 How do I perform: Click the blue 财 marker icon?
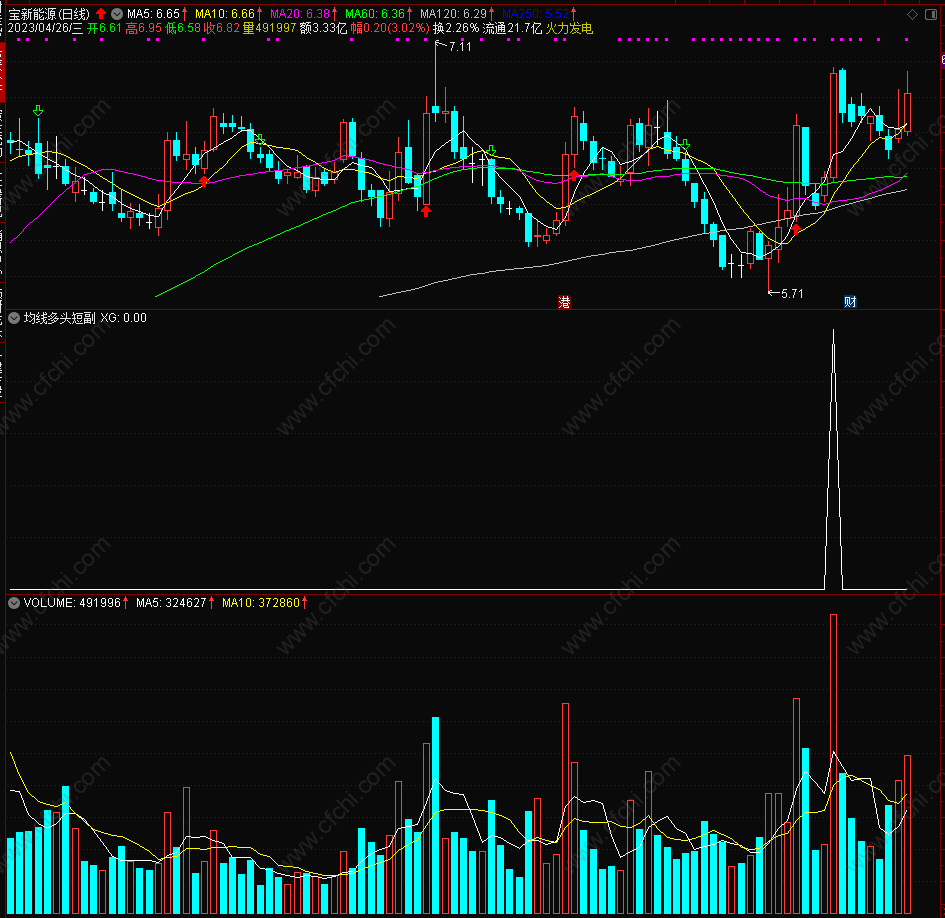click(850, 302)
